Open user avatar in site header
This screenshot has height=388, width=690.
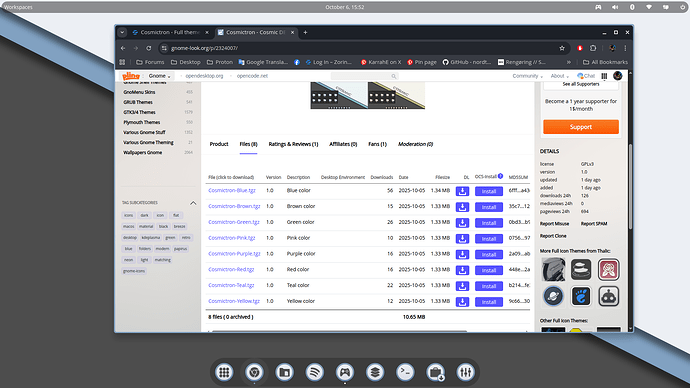(x=618, y=76)
